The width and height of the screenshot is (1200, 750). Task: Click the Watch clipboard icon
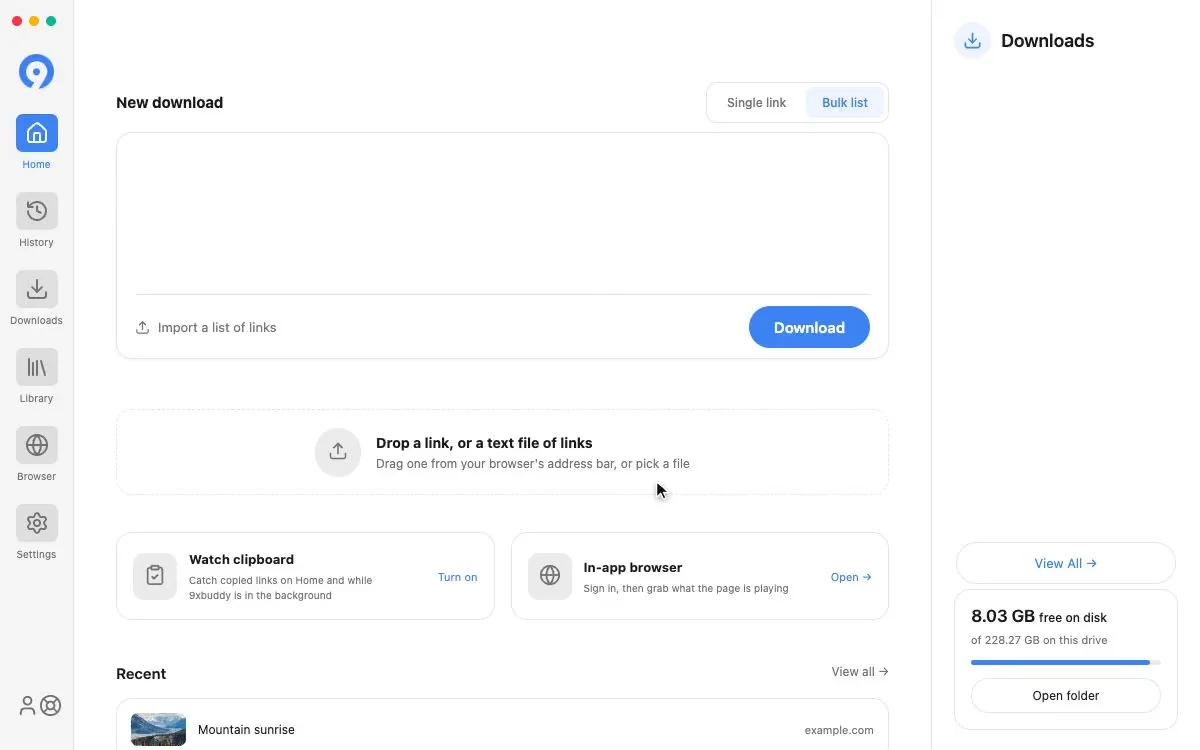click(x=155, y=576)
